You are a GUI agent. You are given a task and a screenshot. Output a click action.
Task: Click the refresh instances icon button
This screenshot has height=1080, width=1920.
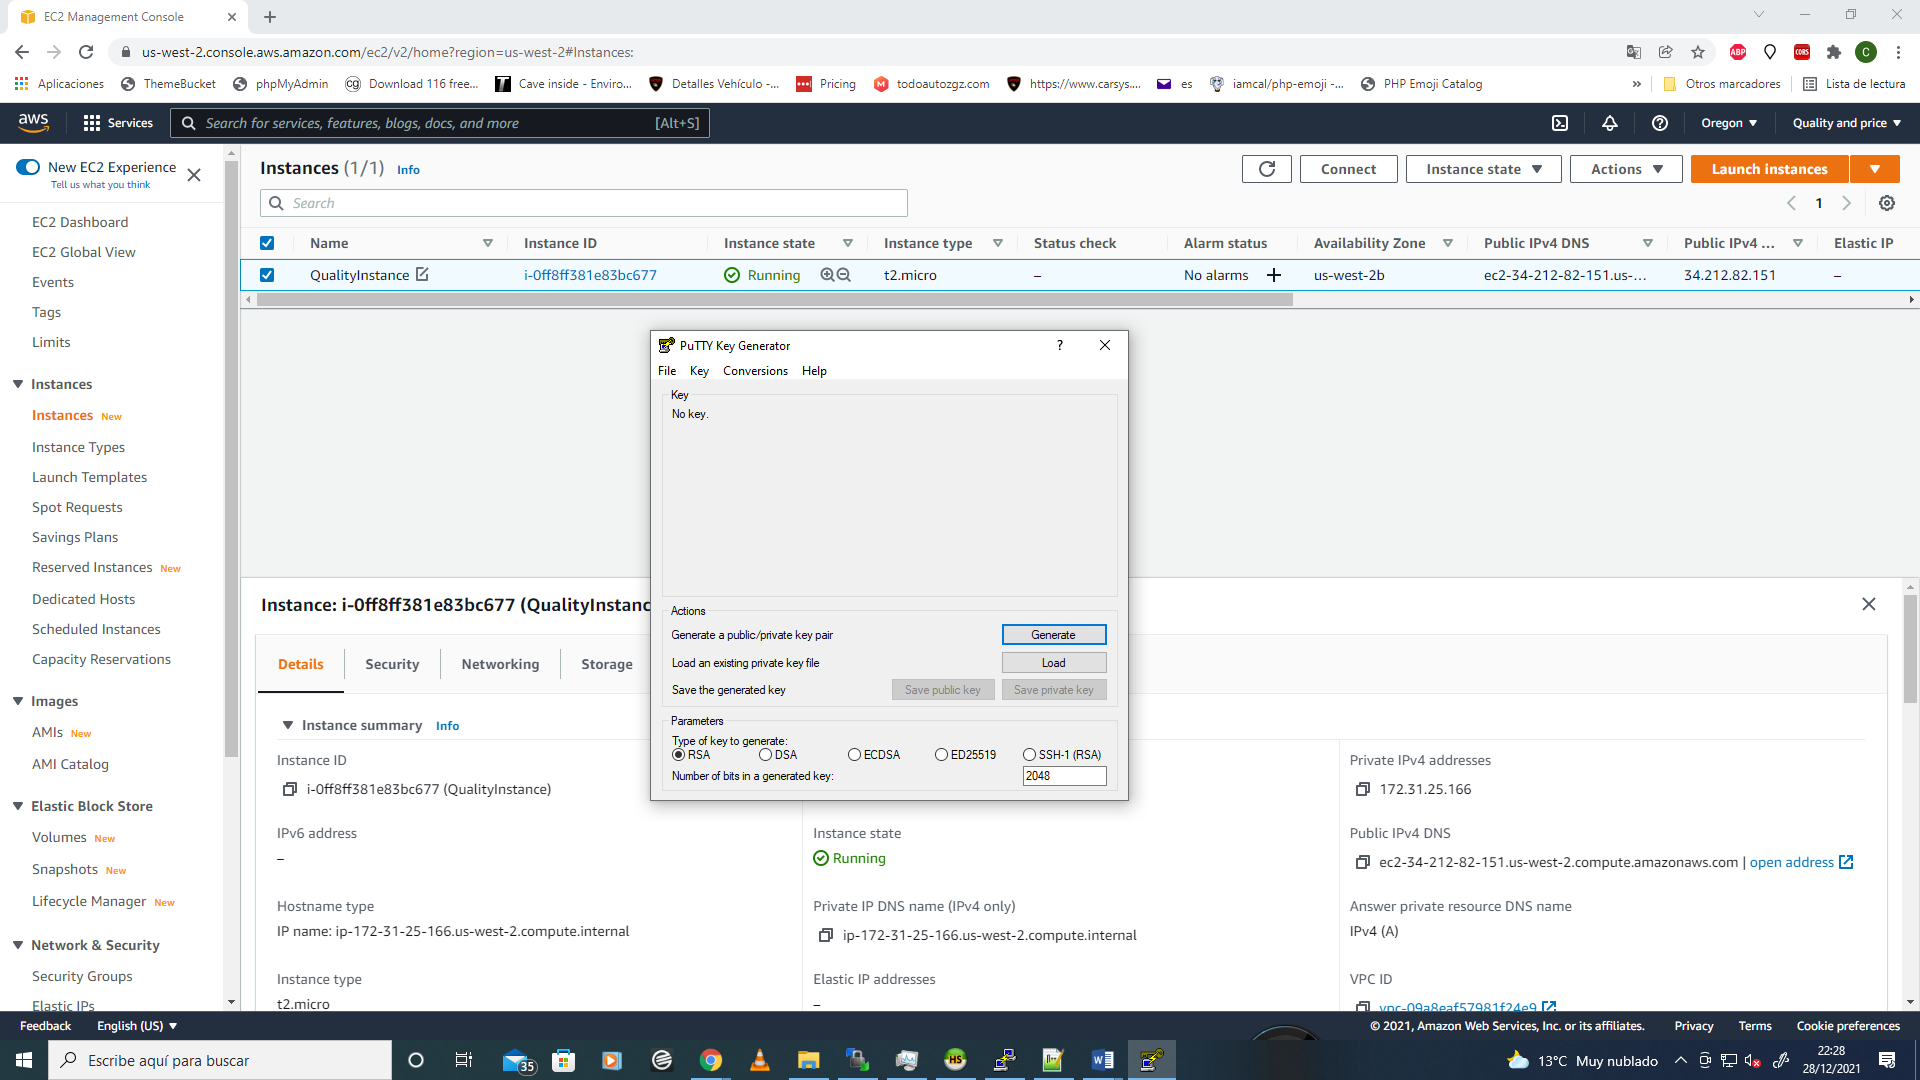(x=1266, y=169)
